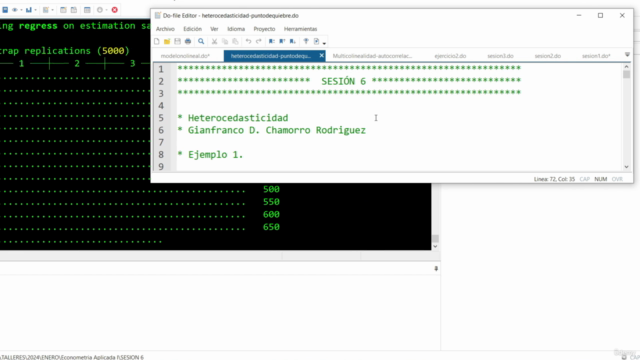Image resolution: width=640 pixels, height=360 pixels.
Task: Click the NUM indicator in status bar
Action: pyautogui.click(x=600, y=179)
